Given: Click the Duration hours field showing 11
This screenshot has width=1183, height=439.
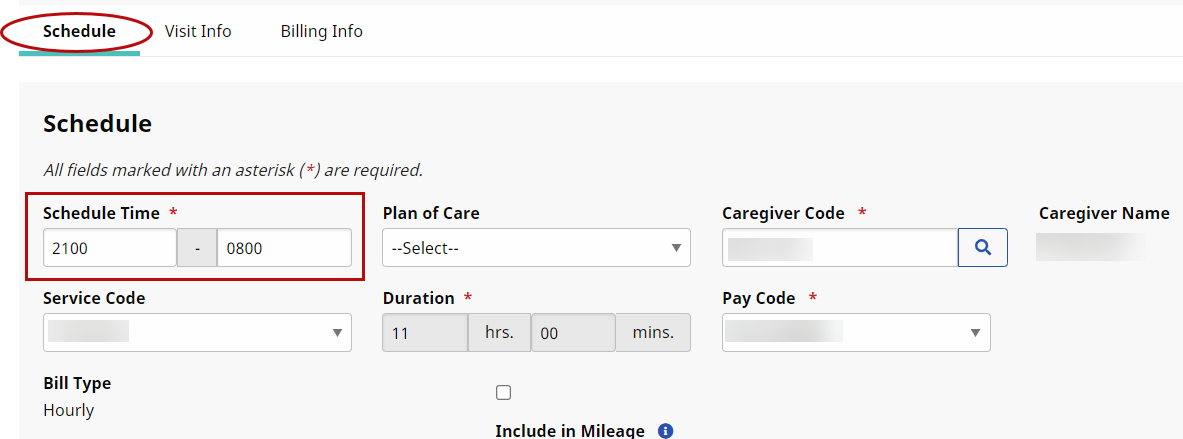Looking at the screenshot, I should pyautogui.click(x=425, y=333).
